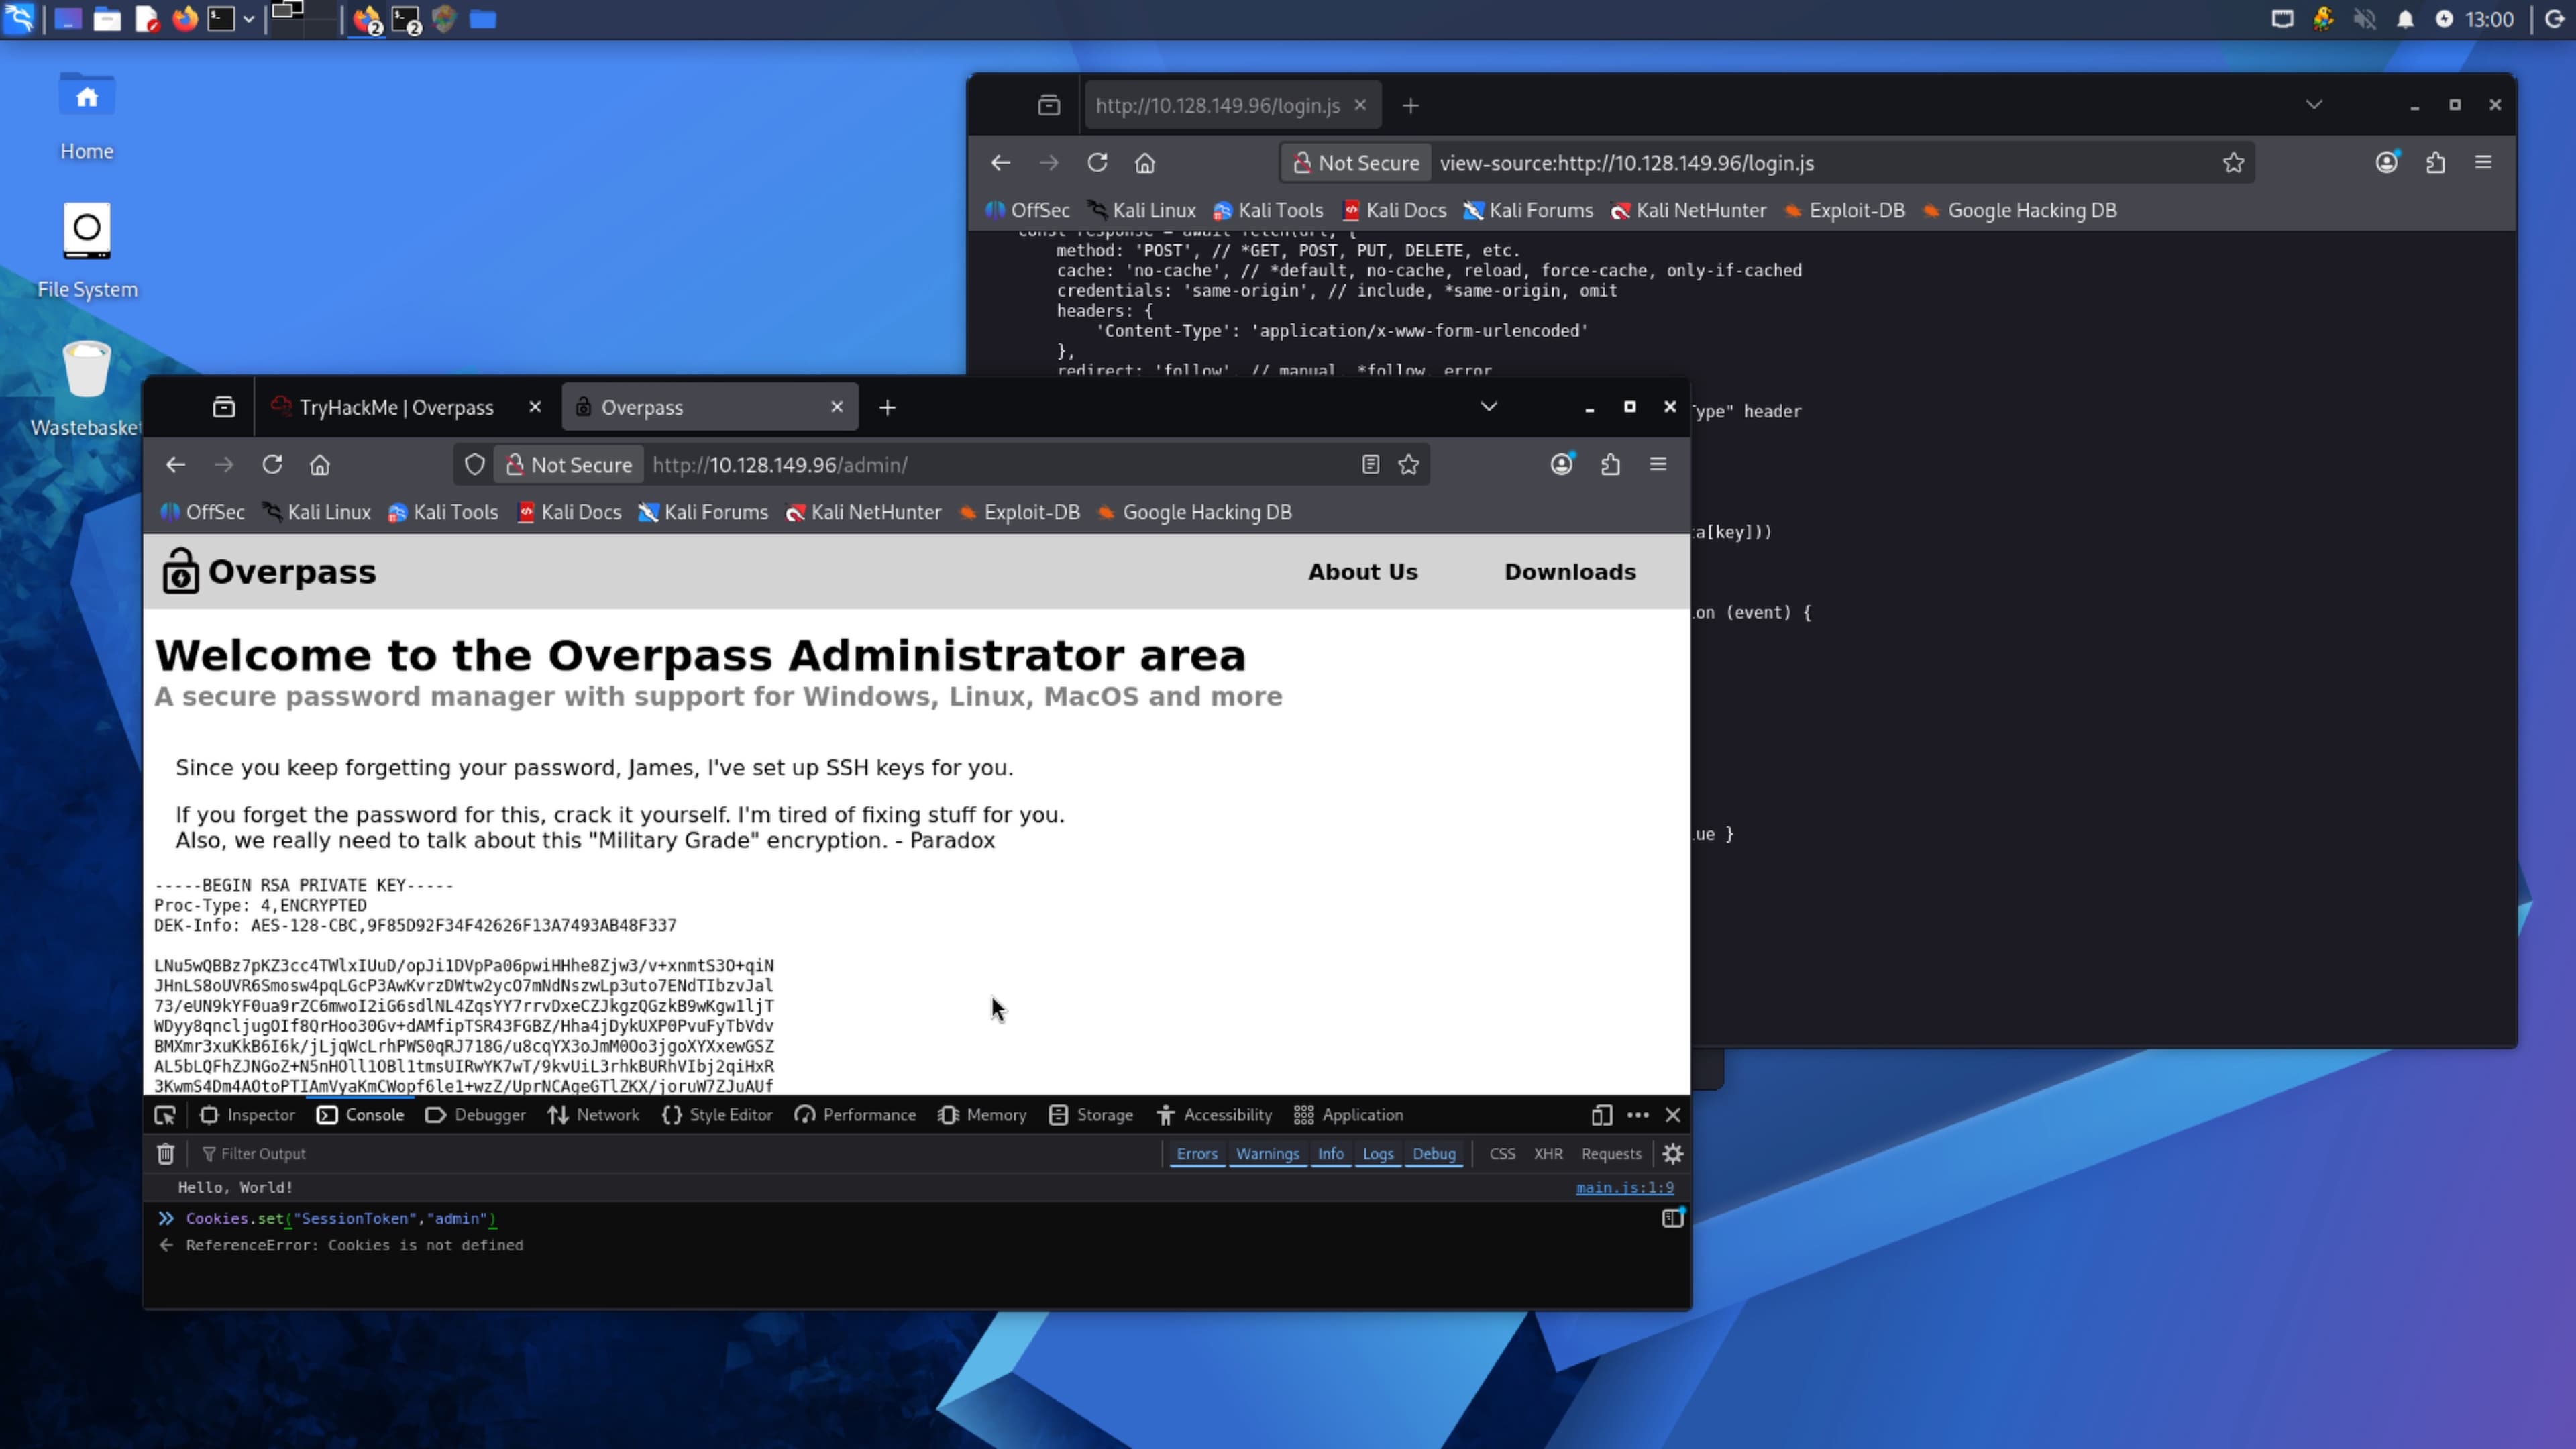Switch to the Storage DevTools tab
The height and width of the screenshot is (1449, 2576).
[1091, 1115]
